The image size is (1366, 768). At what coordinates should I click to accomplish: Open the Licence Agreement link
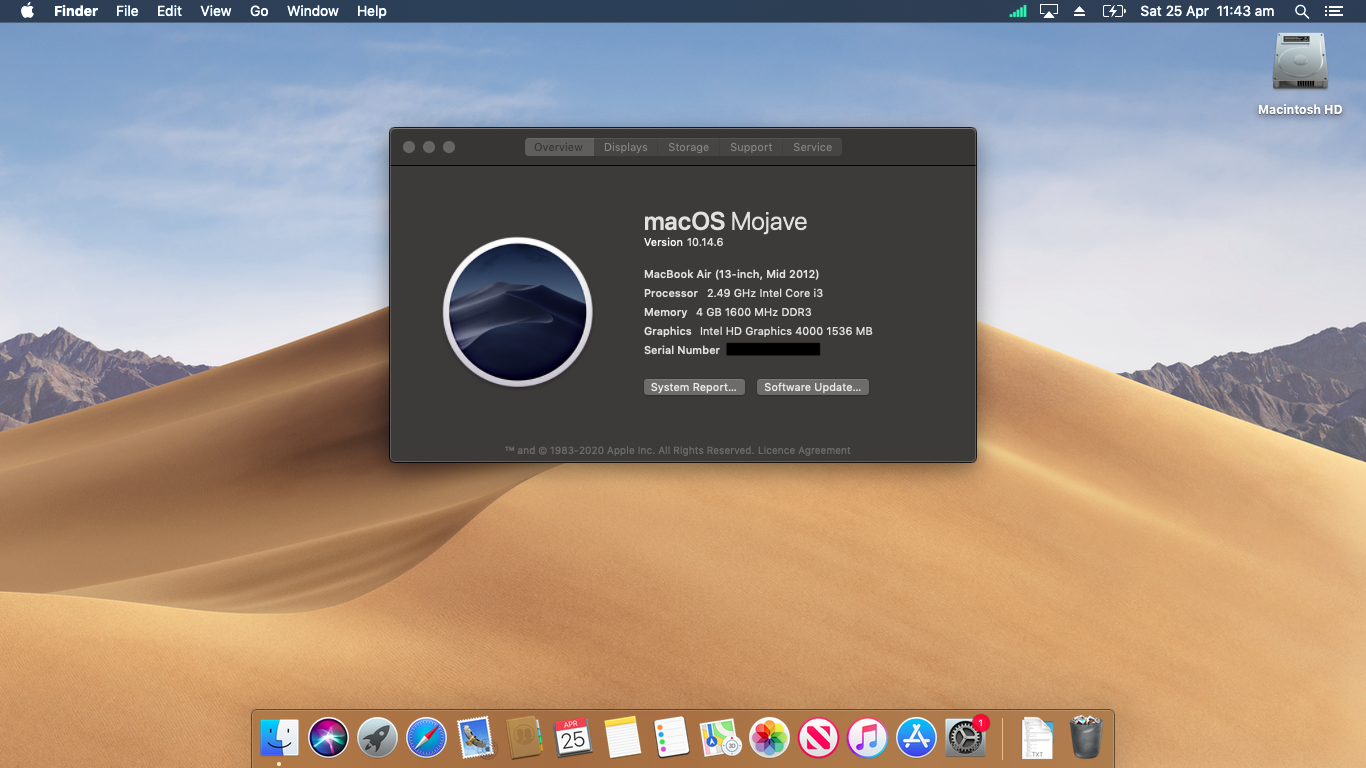click(x=804, y=451)
